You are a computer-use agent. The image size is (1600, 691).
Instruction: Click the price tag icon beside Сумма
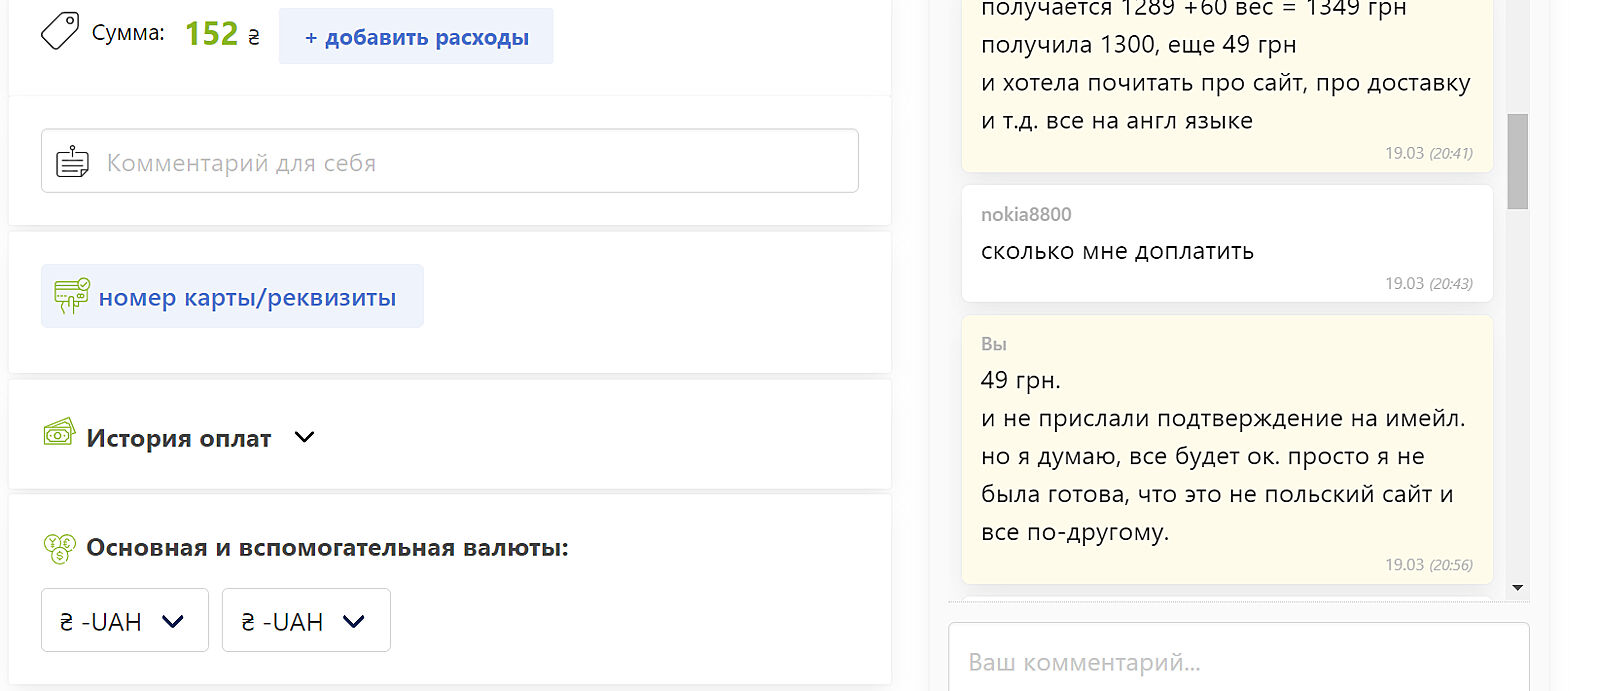[59, 31]
